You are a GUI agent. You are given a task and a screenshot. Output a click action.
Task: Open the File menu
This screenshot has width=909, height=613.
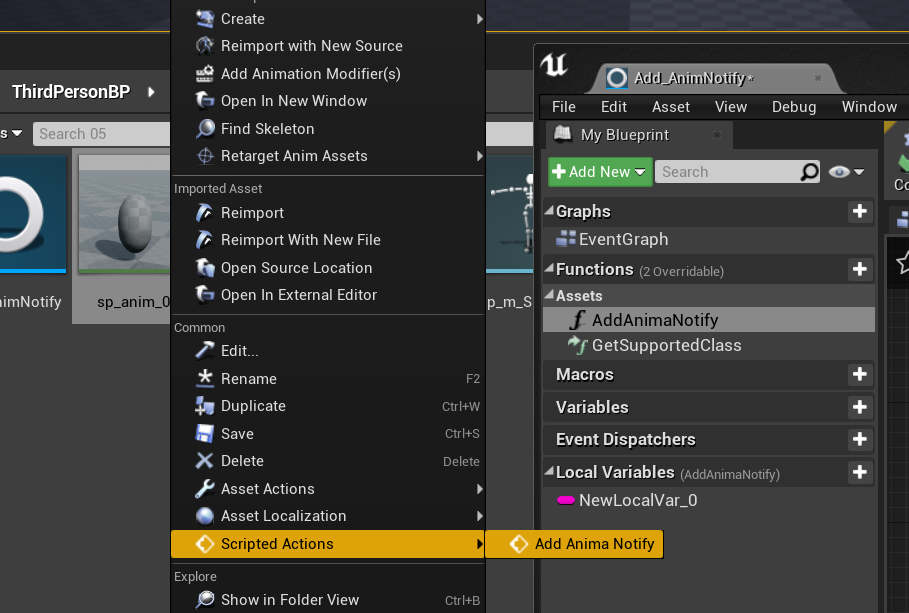[x=563, y=107]
